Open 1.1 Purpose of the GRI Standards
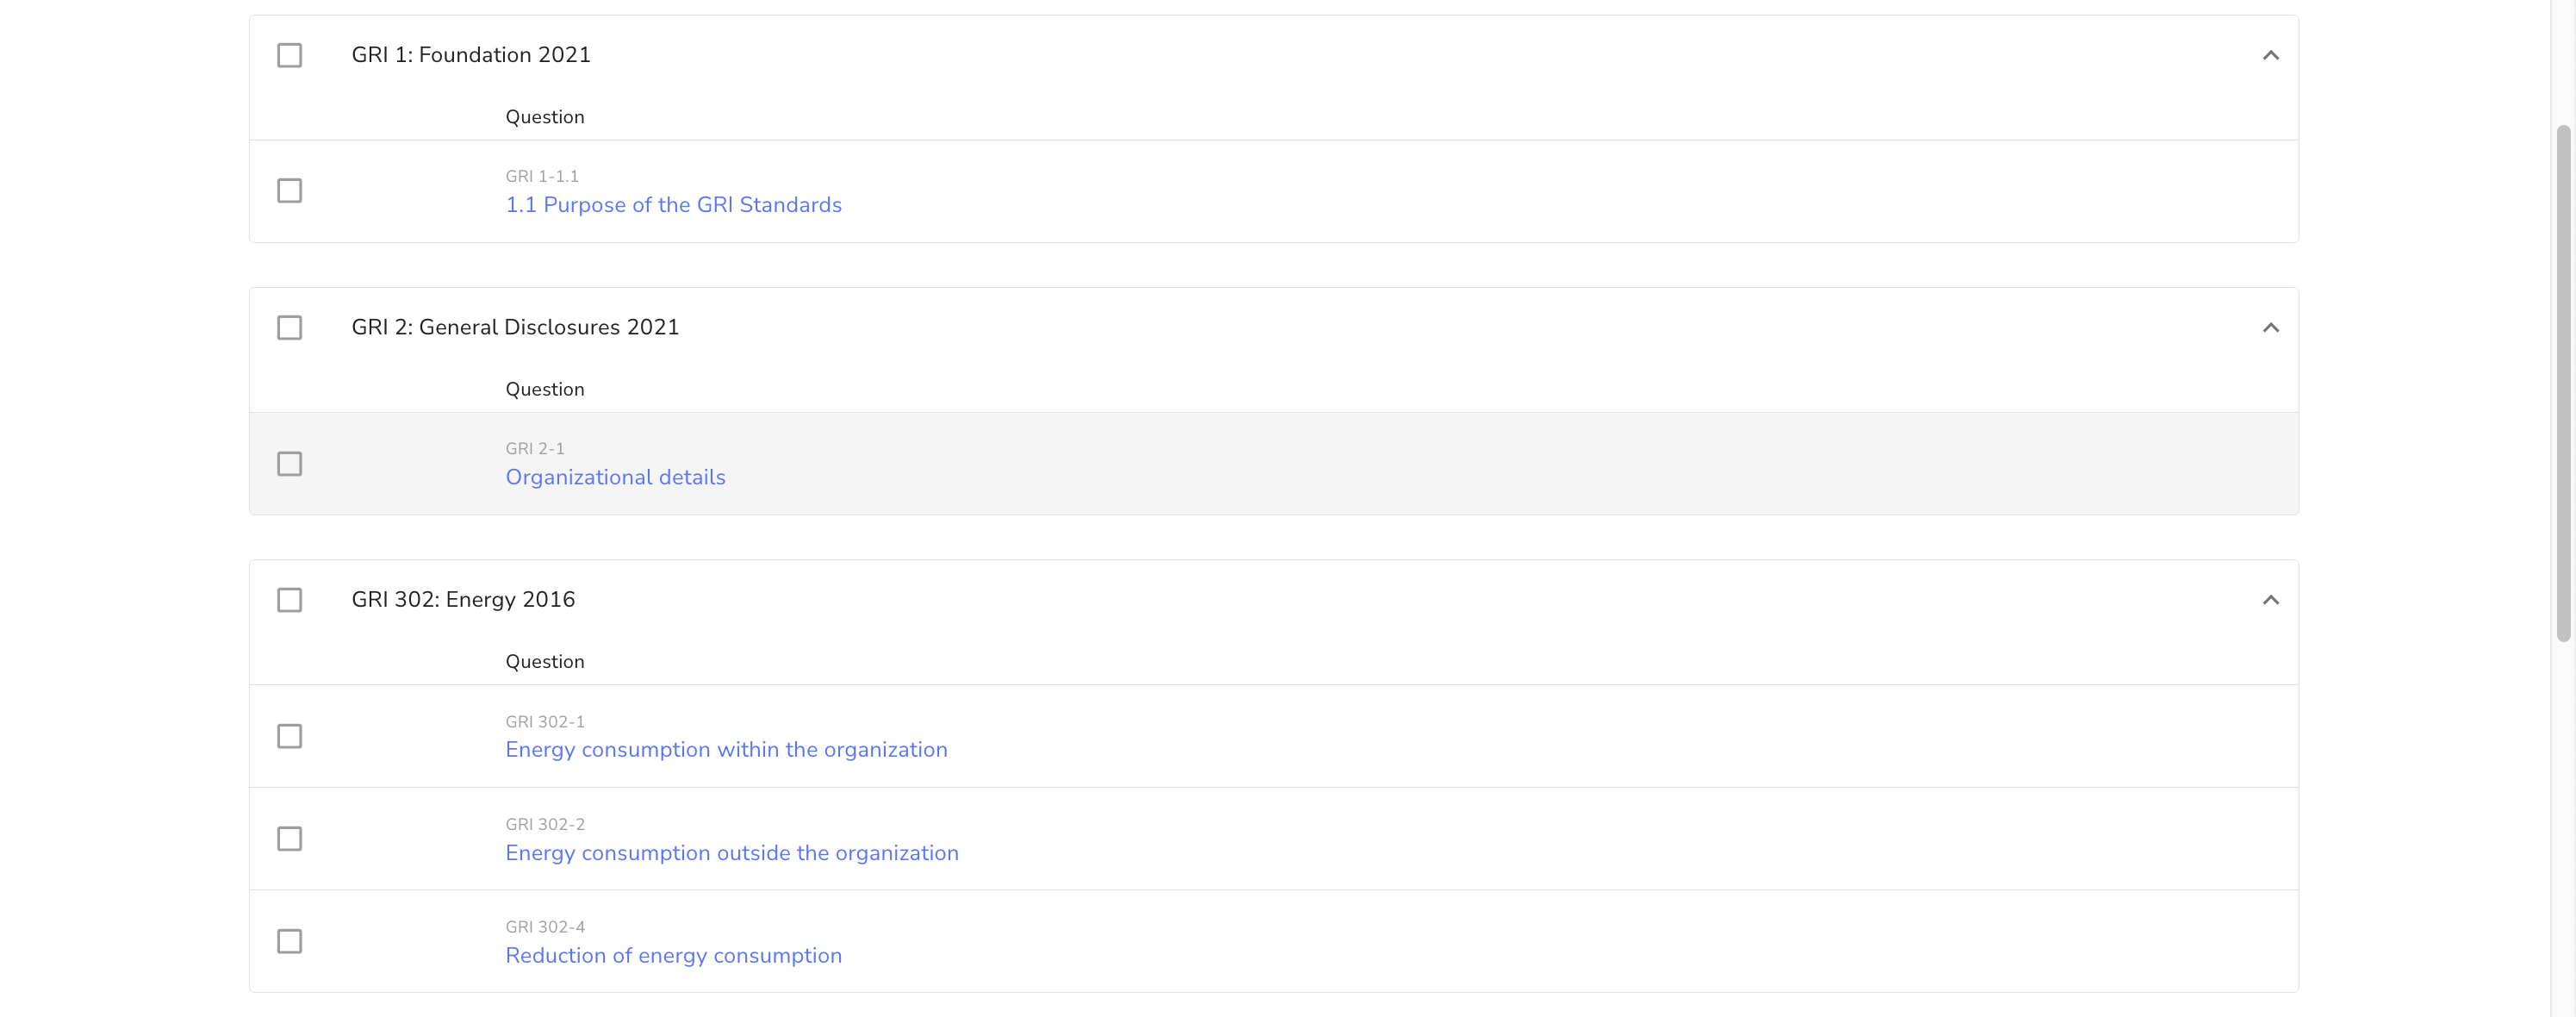Screen dimensions: 2576x1017 coord(673,205)
